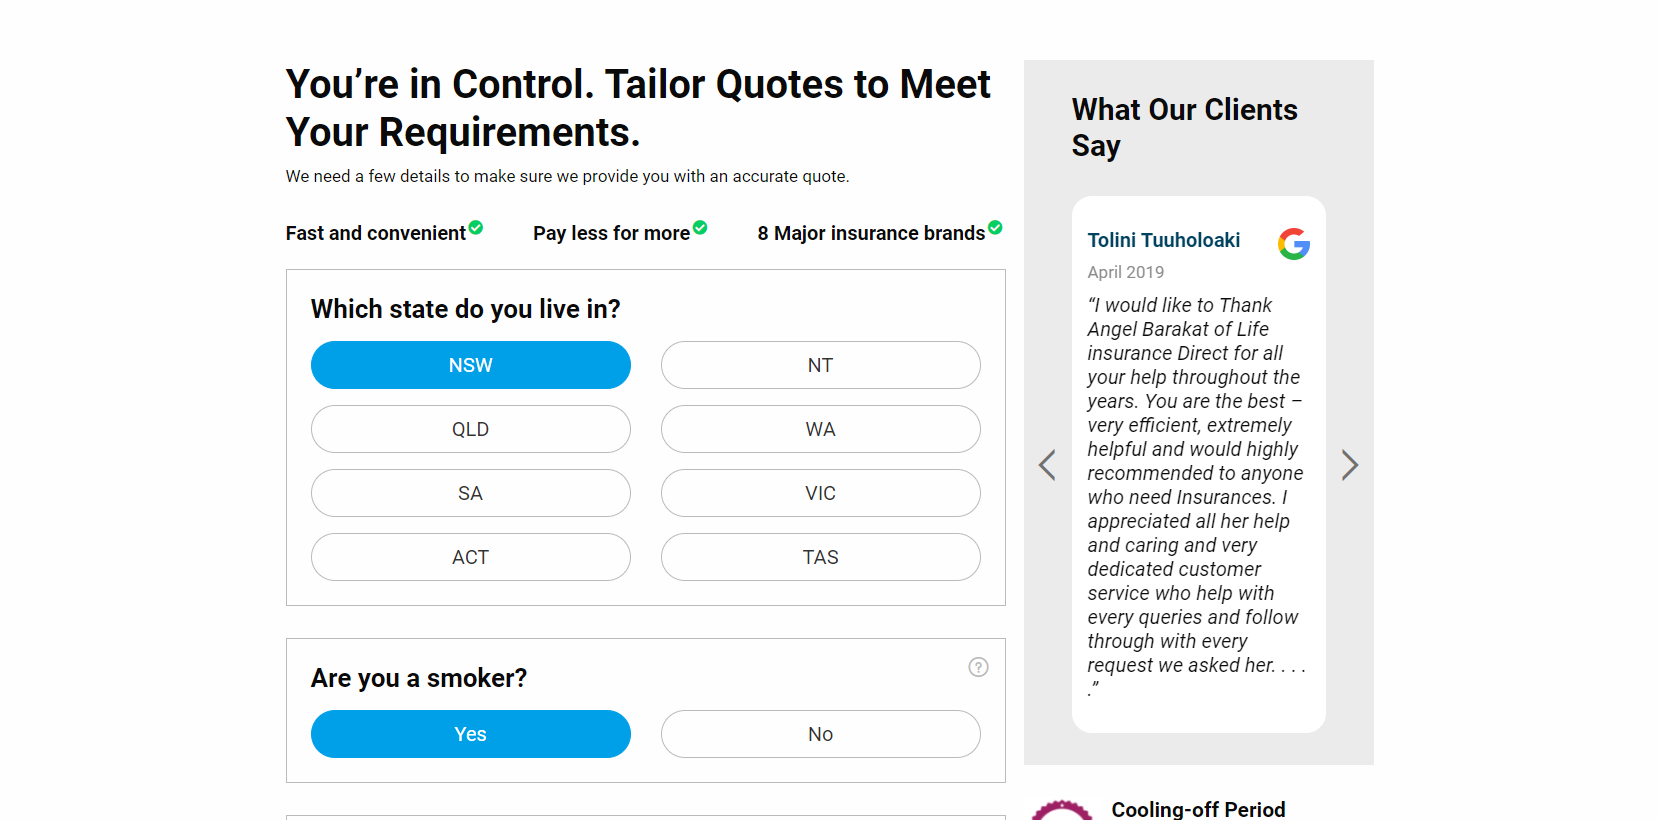Choose WA as your state
This screenshot has height=820, width=1658.
pos(821,429)
